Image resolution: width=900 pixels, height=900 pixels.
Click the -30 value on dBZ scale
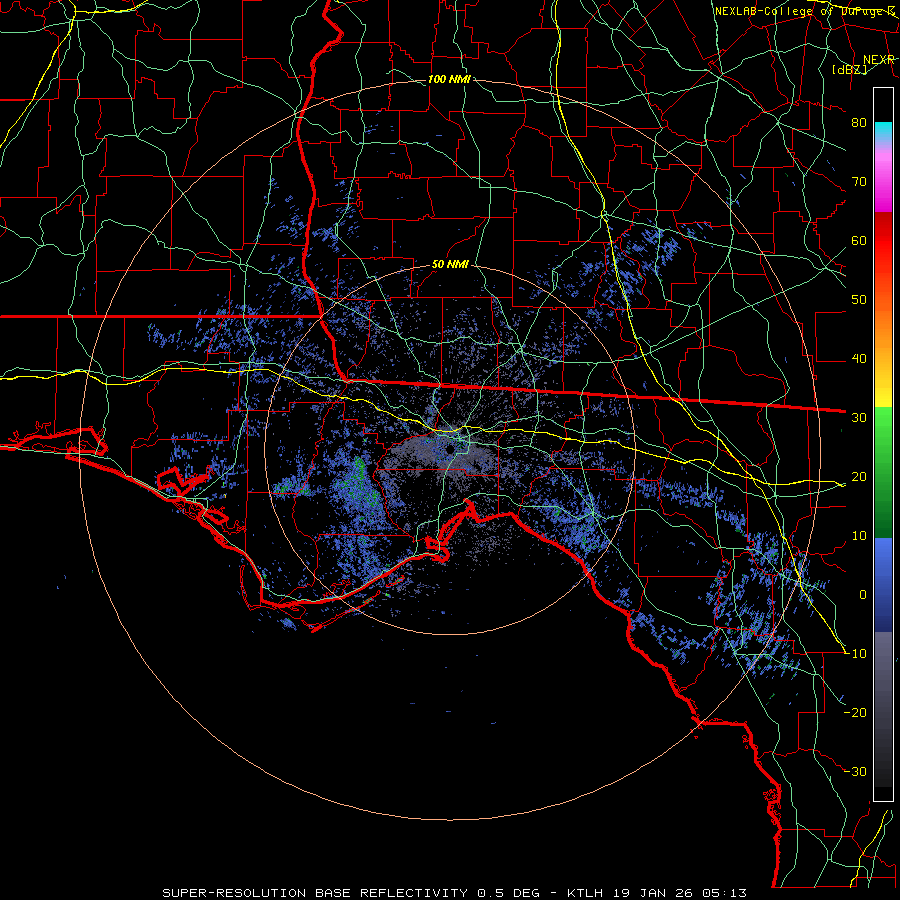point(855,772)
